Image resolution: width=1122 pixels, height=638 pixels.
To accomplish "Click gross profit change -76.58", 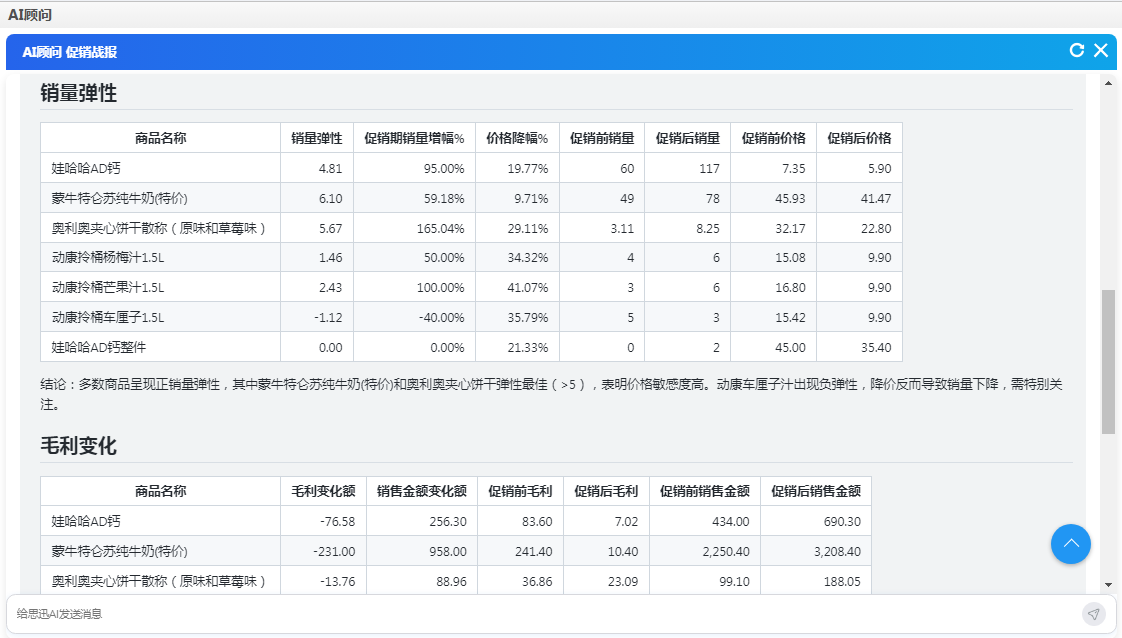I will click(x=338, y=522).
